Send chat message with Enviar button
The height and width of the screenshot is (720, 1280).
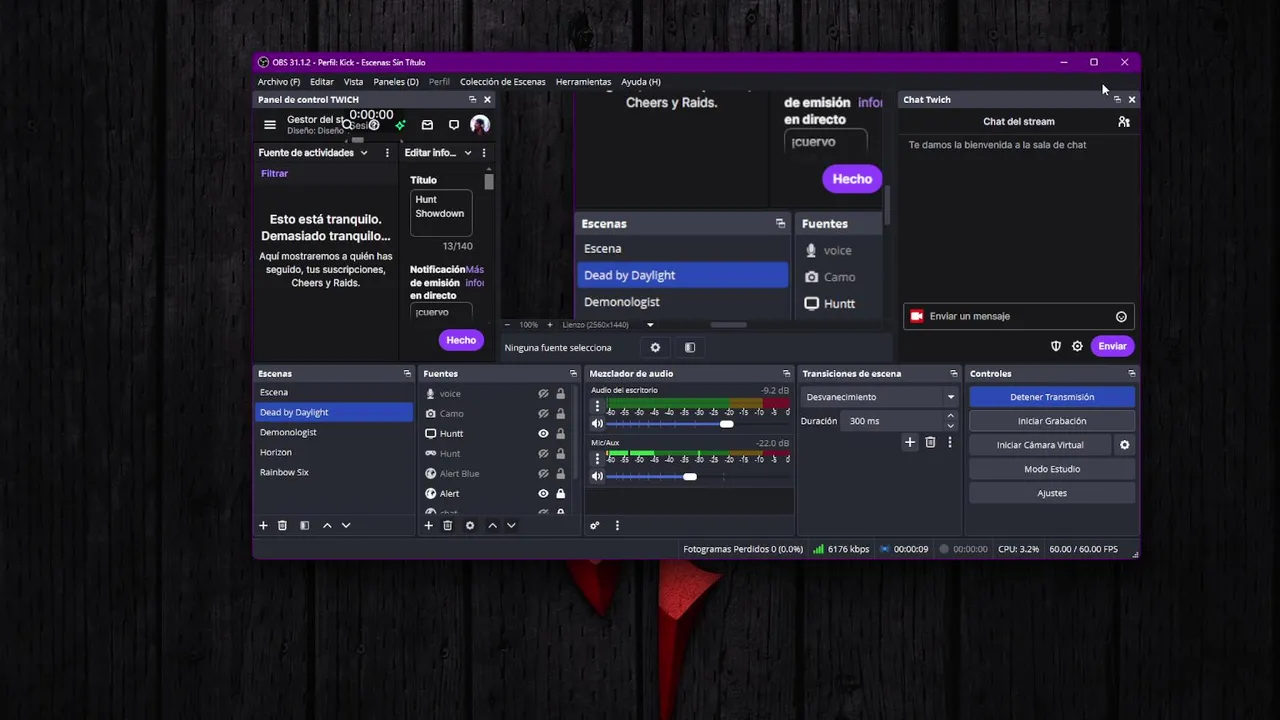(1112, 346)
